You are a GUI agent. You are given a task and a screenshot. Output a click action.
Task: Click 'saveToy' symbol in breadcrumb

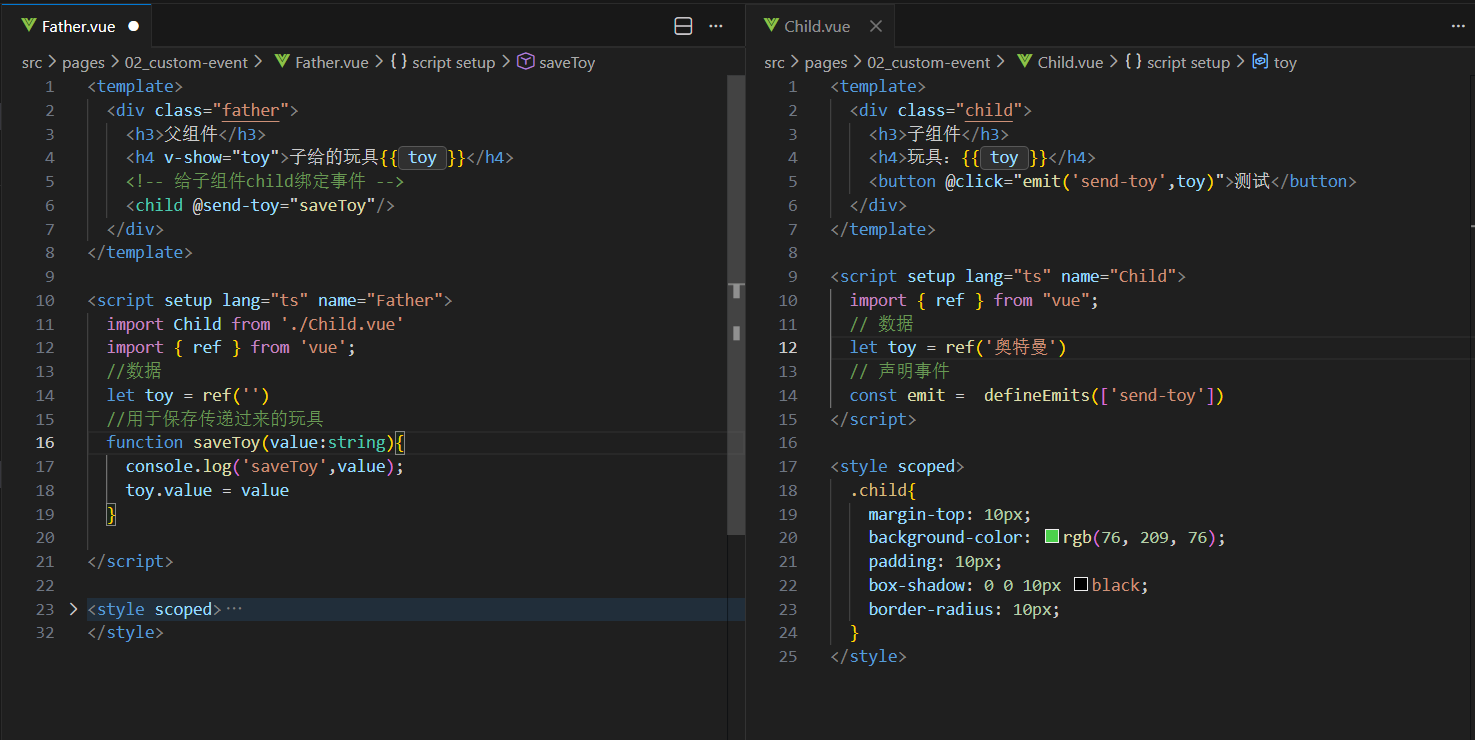[567, 62]
